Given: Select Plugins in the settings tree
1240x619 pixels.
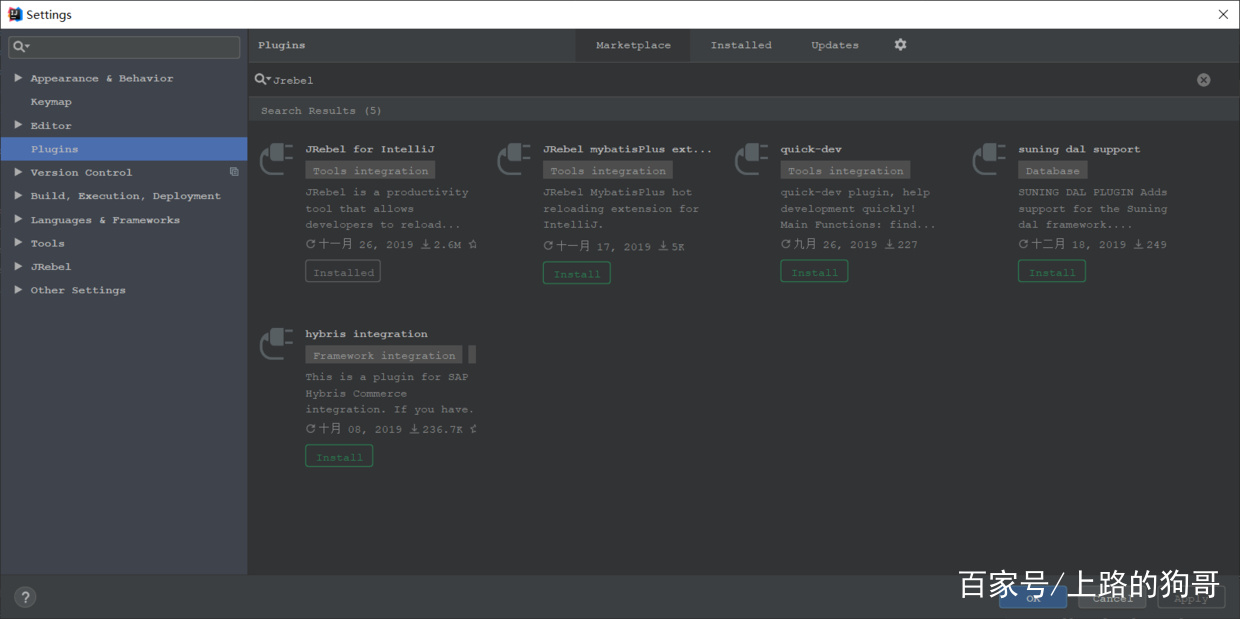Looking at the screenshot, I should click(x=124, y=149).
